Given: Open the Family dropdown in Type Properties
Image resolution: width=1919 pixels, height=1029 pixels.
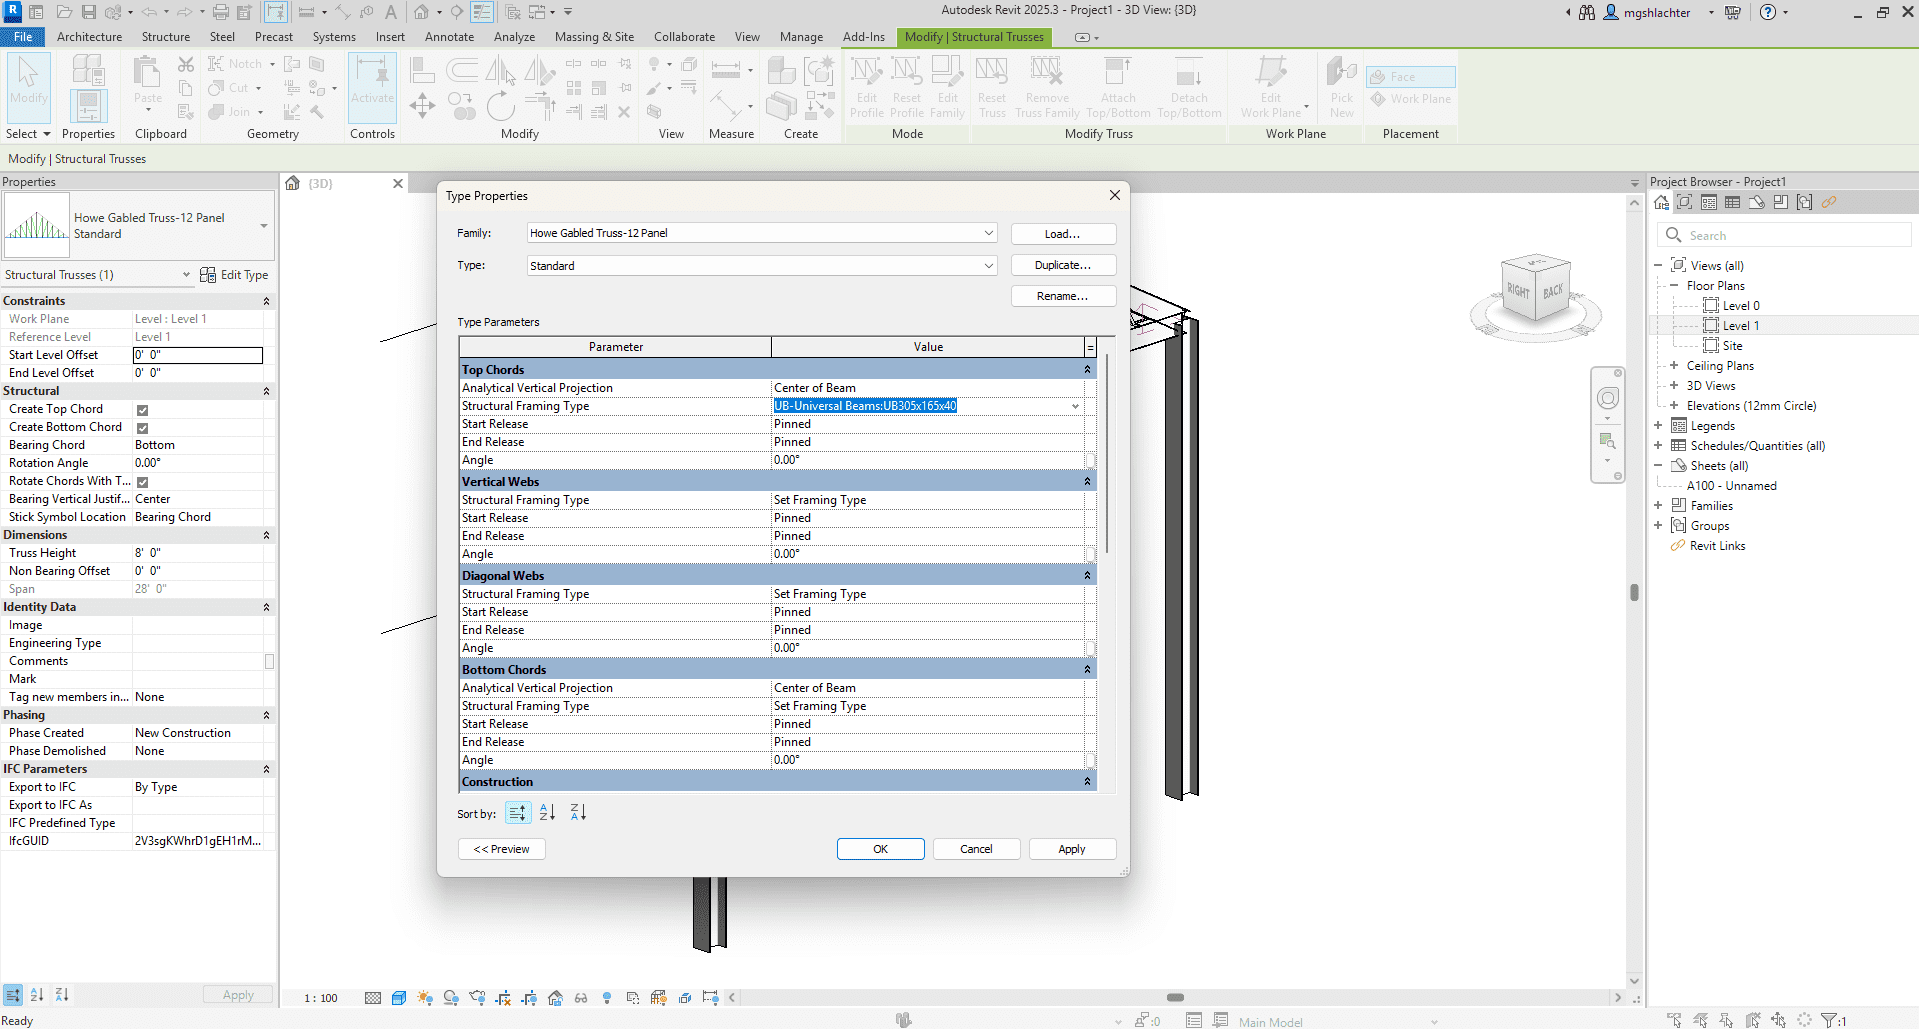Looking at the screenshot, I should [x=988, y=233].
